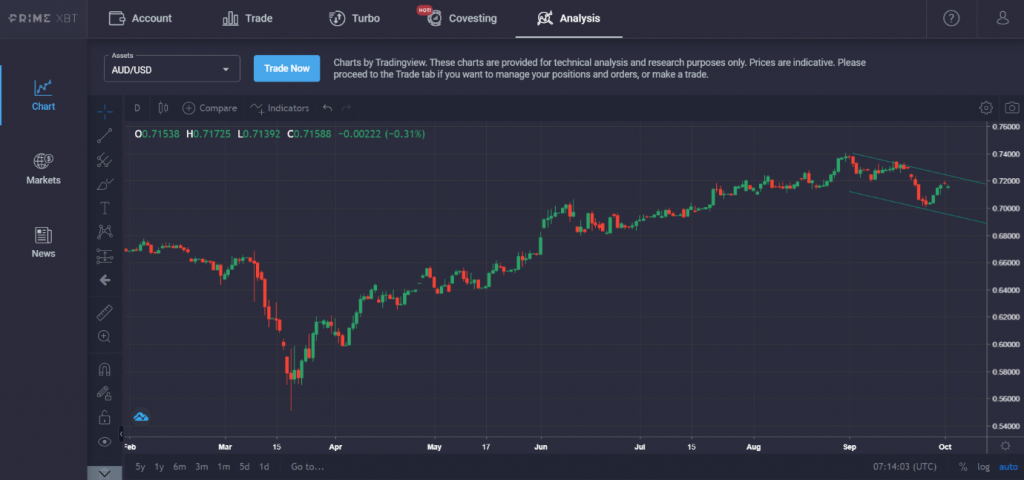This screenshot has width=1024, height=480.
Task: Open chart settings gear icon
Action: pos(986,108)
